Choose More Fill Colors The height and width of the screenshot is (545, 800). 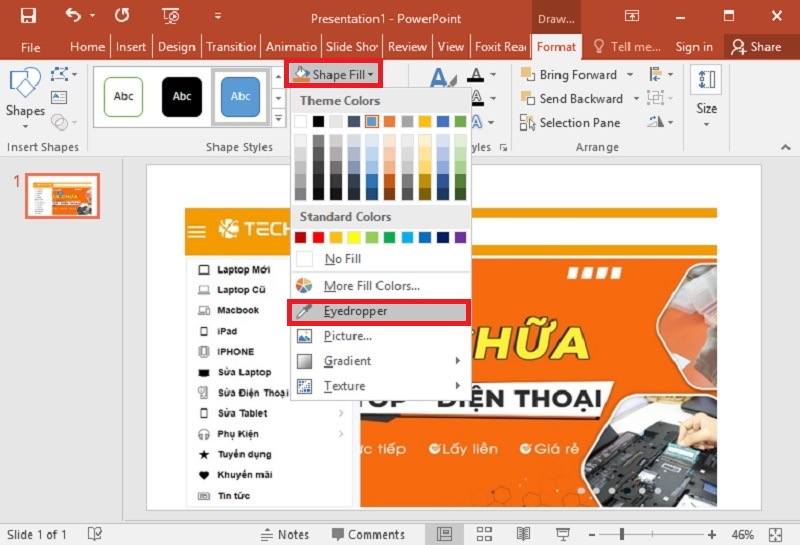(370, 286)
